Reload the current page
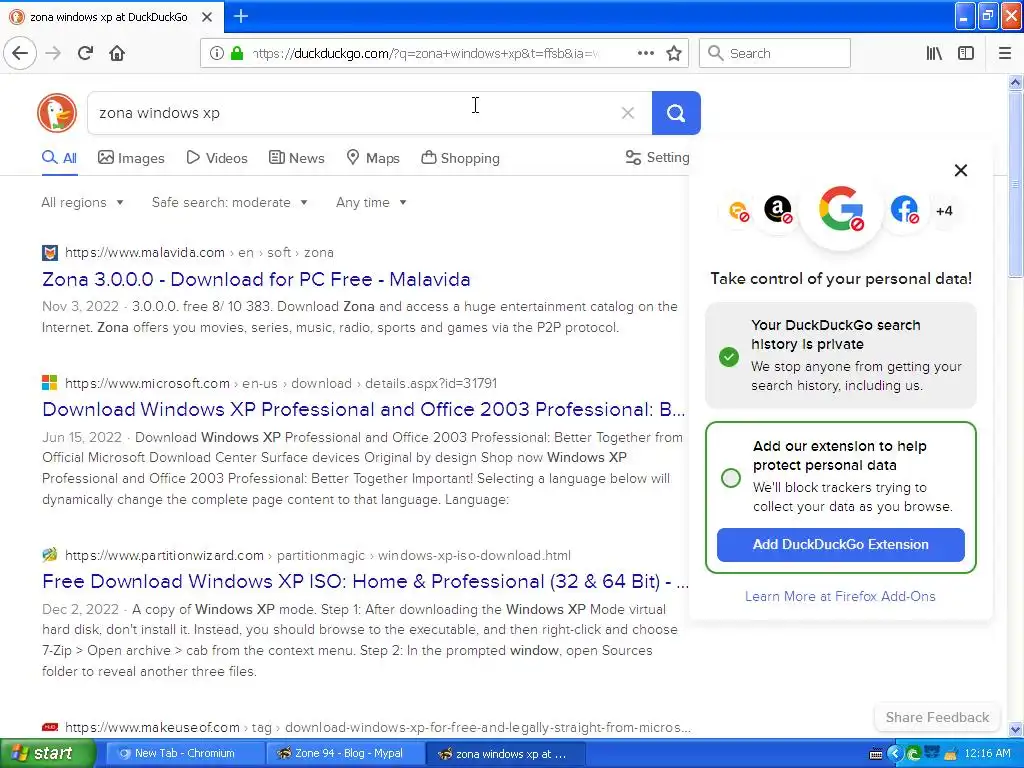 click(85, 53)
